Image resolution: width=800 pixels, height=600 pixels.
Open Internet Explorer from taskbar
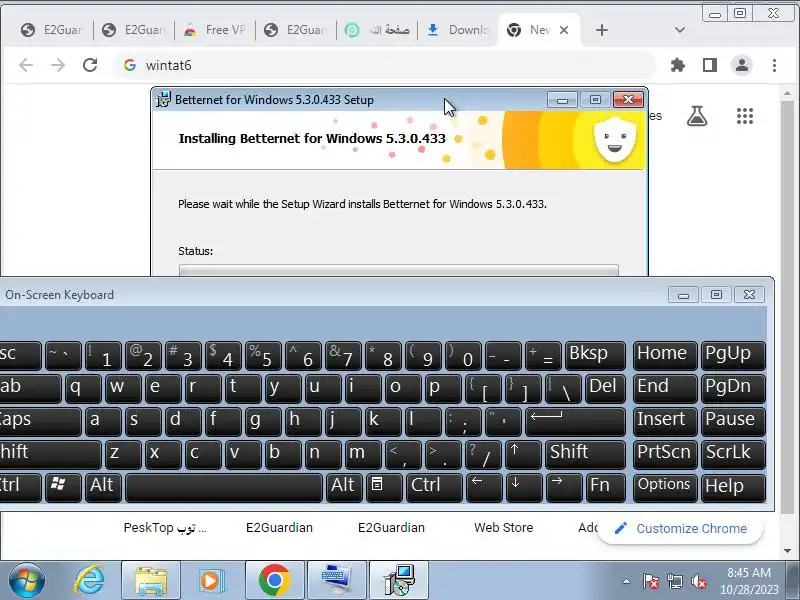pos(90,581)
